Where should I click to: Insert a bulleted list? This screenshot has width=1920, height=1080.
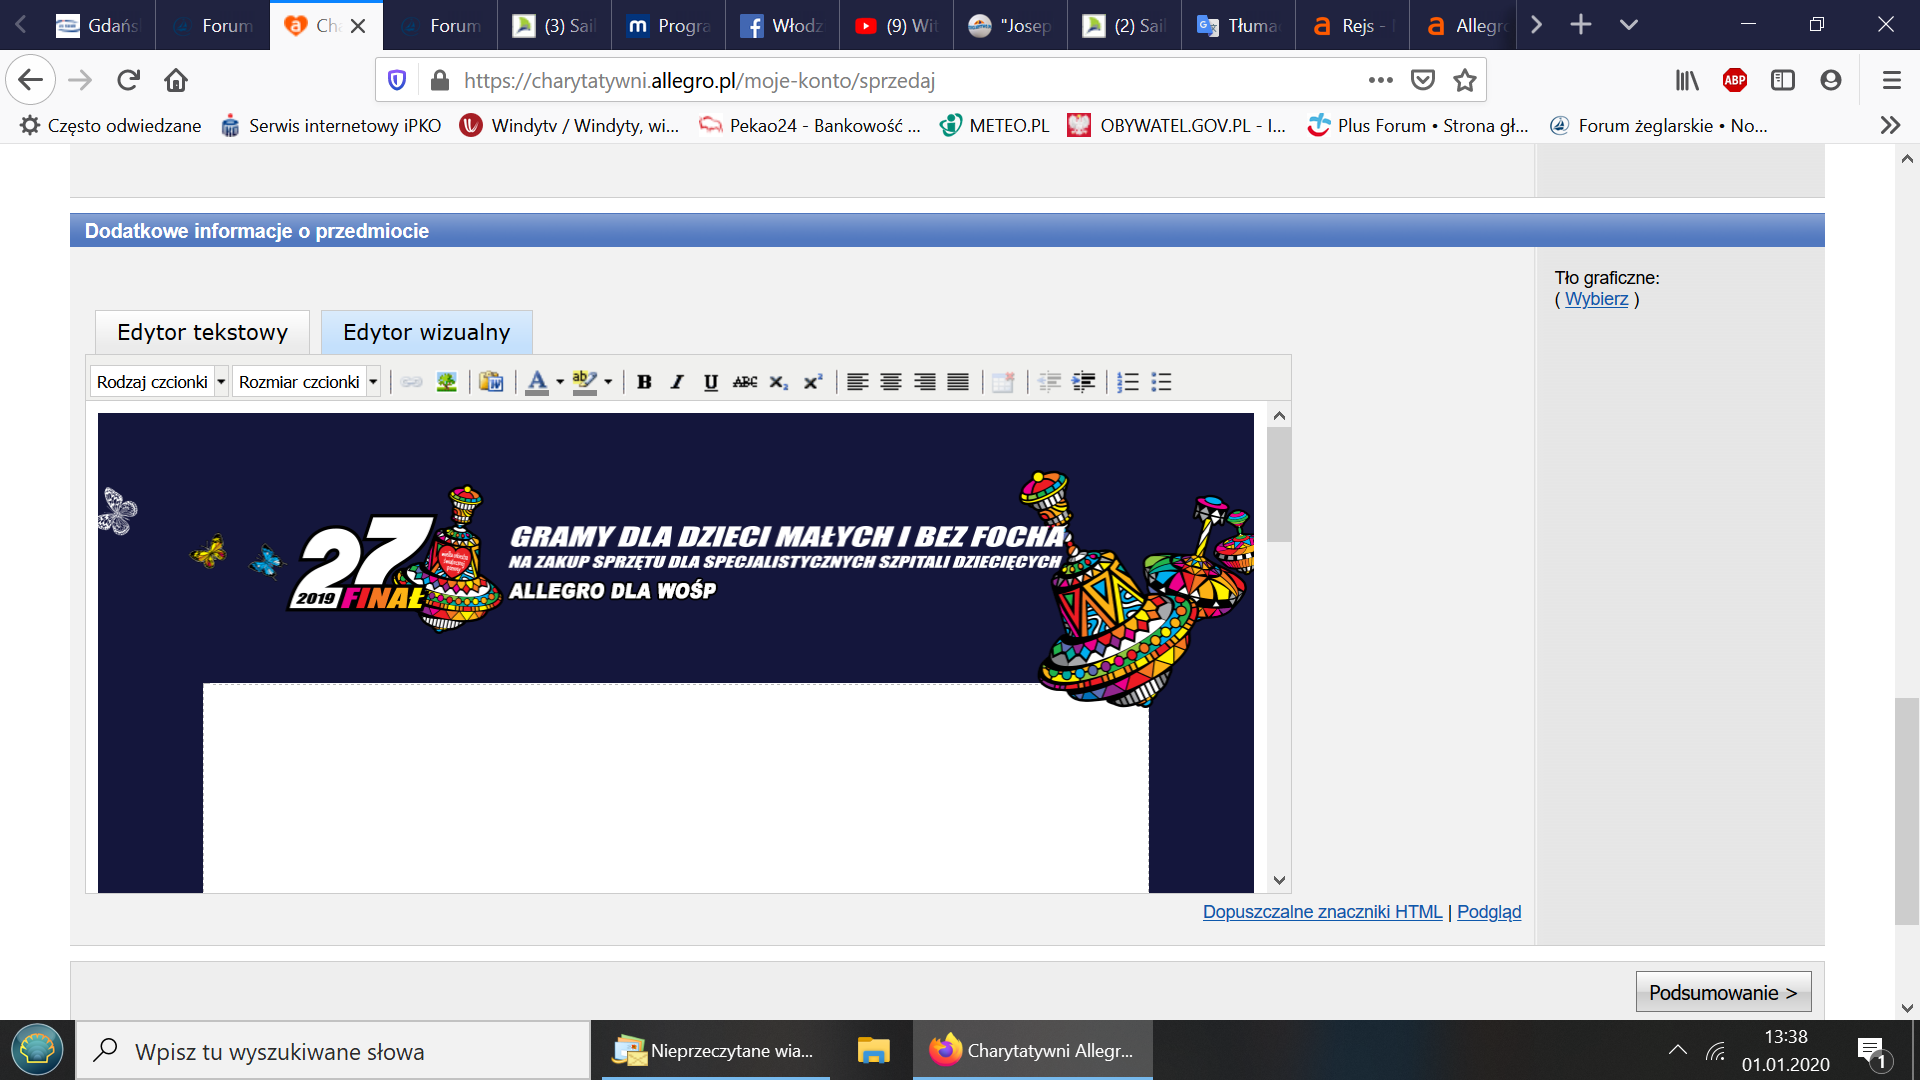point(1161,382)
